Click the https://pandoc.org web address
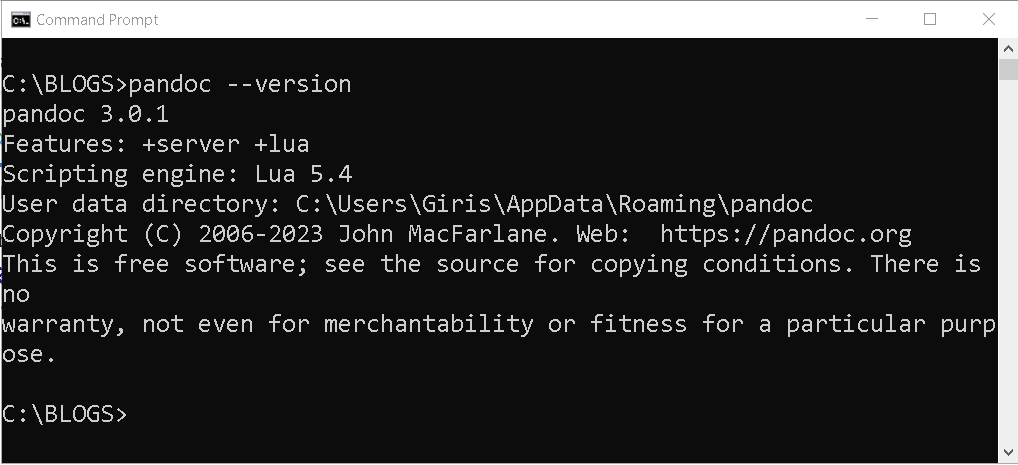Image resolution: width=1018 pixels, height=465 pixels. click(x=786, y=234)
